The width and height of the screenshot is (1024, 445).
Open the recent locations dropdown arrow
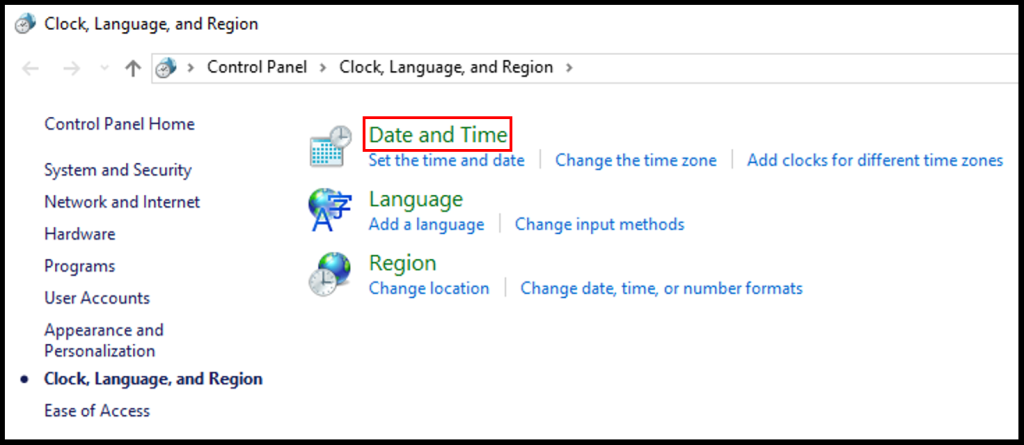click(x=103, y=68)
